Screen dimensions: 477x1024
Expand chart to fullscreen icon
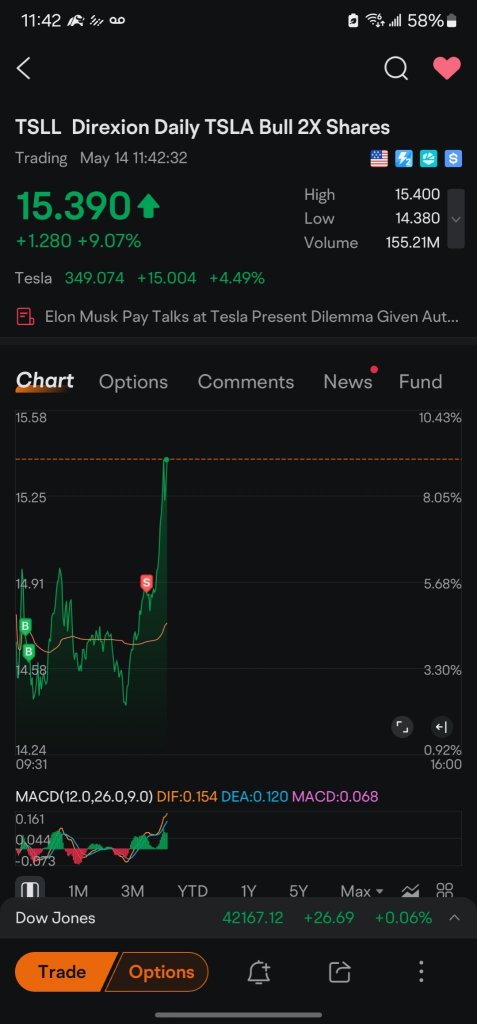402,727
